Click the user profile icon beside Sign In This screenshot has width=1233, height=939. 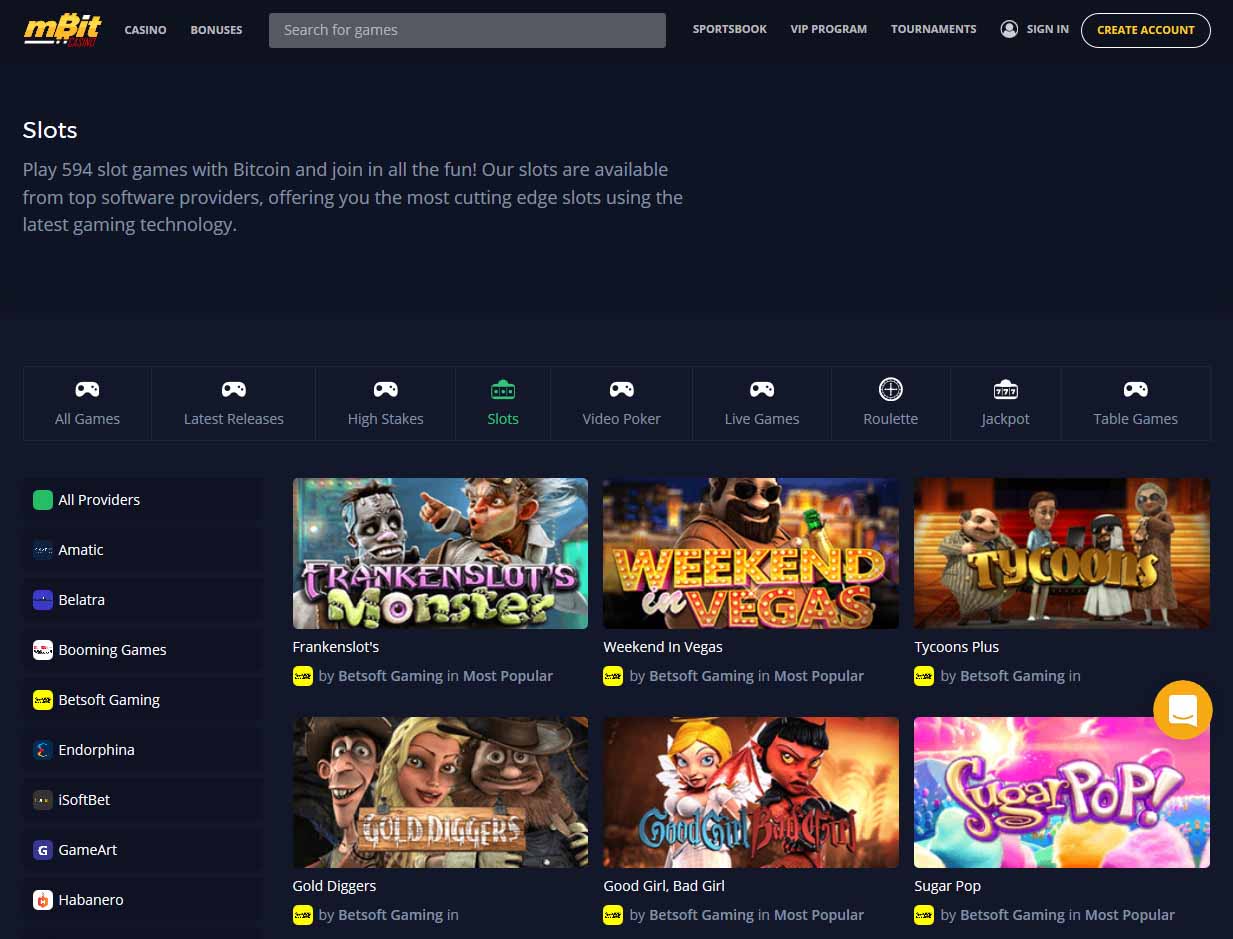[1009, 29]
